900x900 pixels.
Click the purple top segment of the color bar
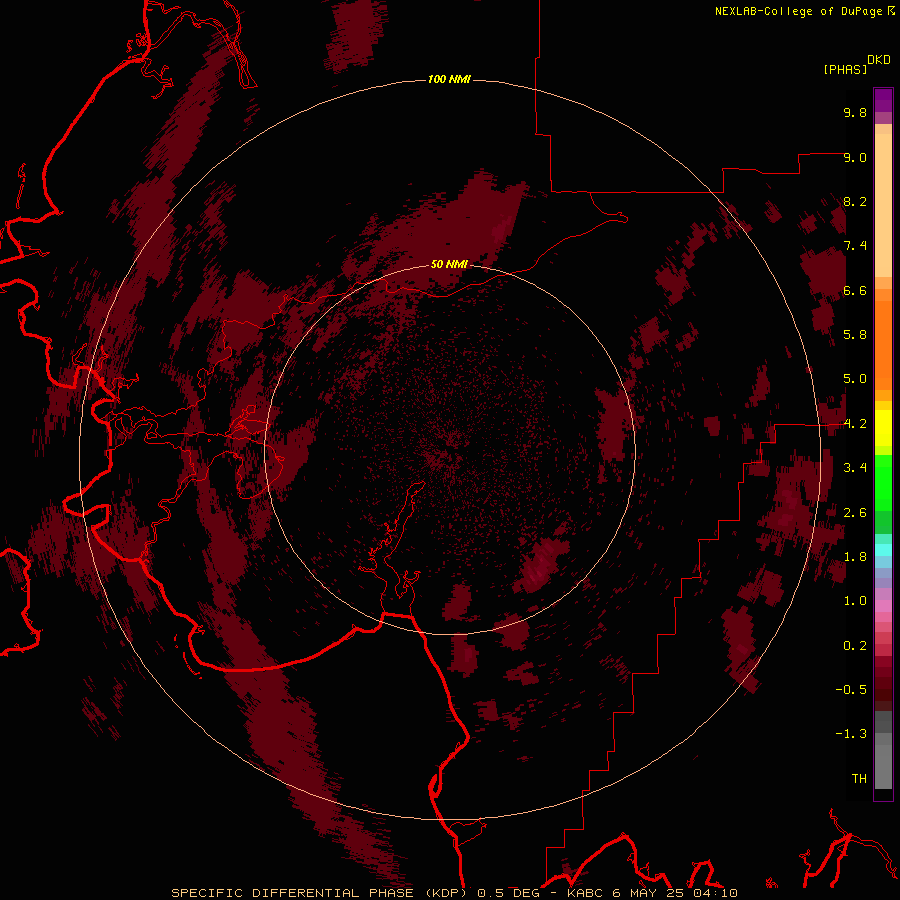coord(883,100)
